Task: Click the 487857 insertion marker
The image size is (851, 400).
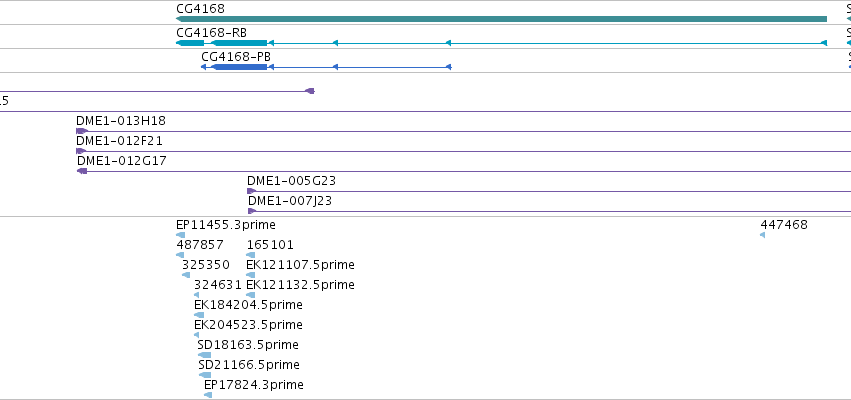Action: click(180, 255)
